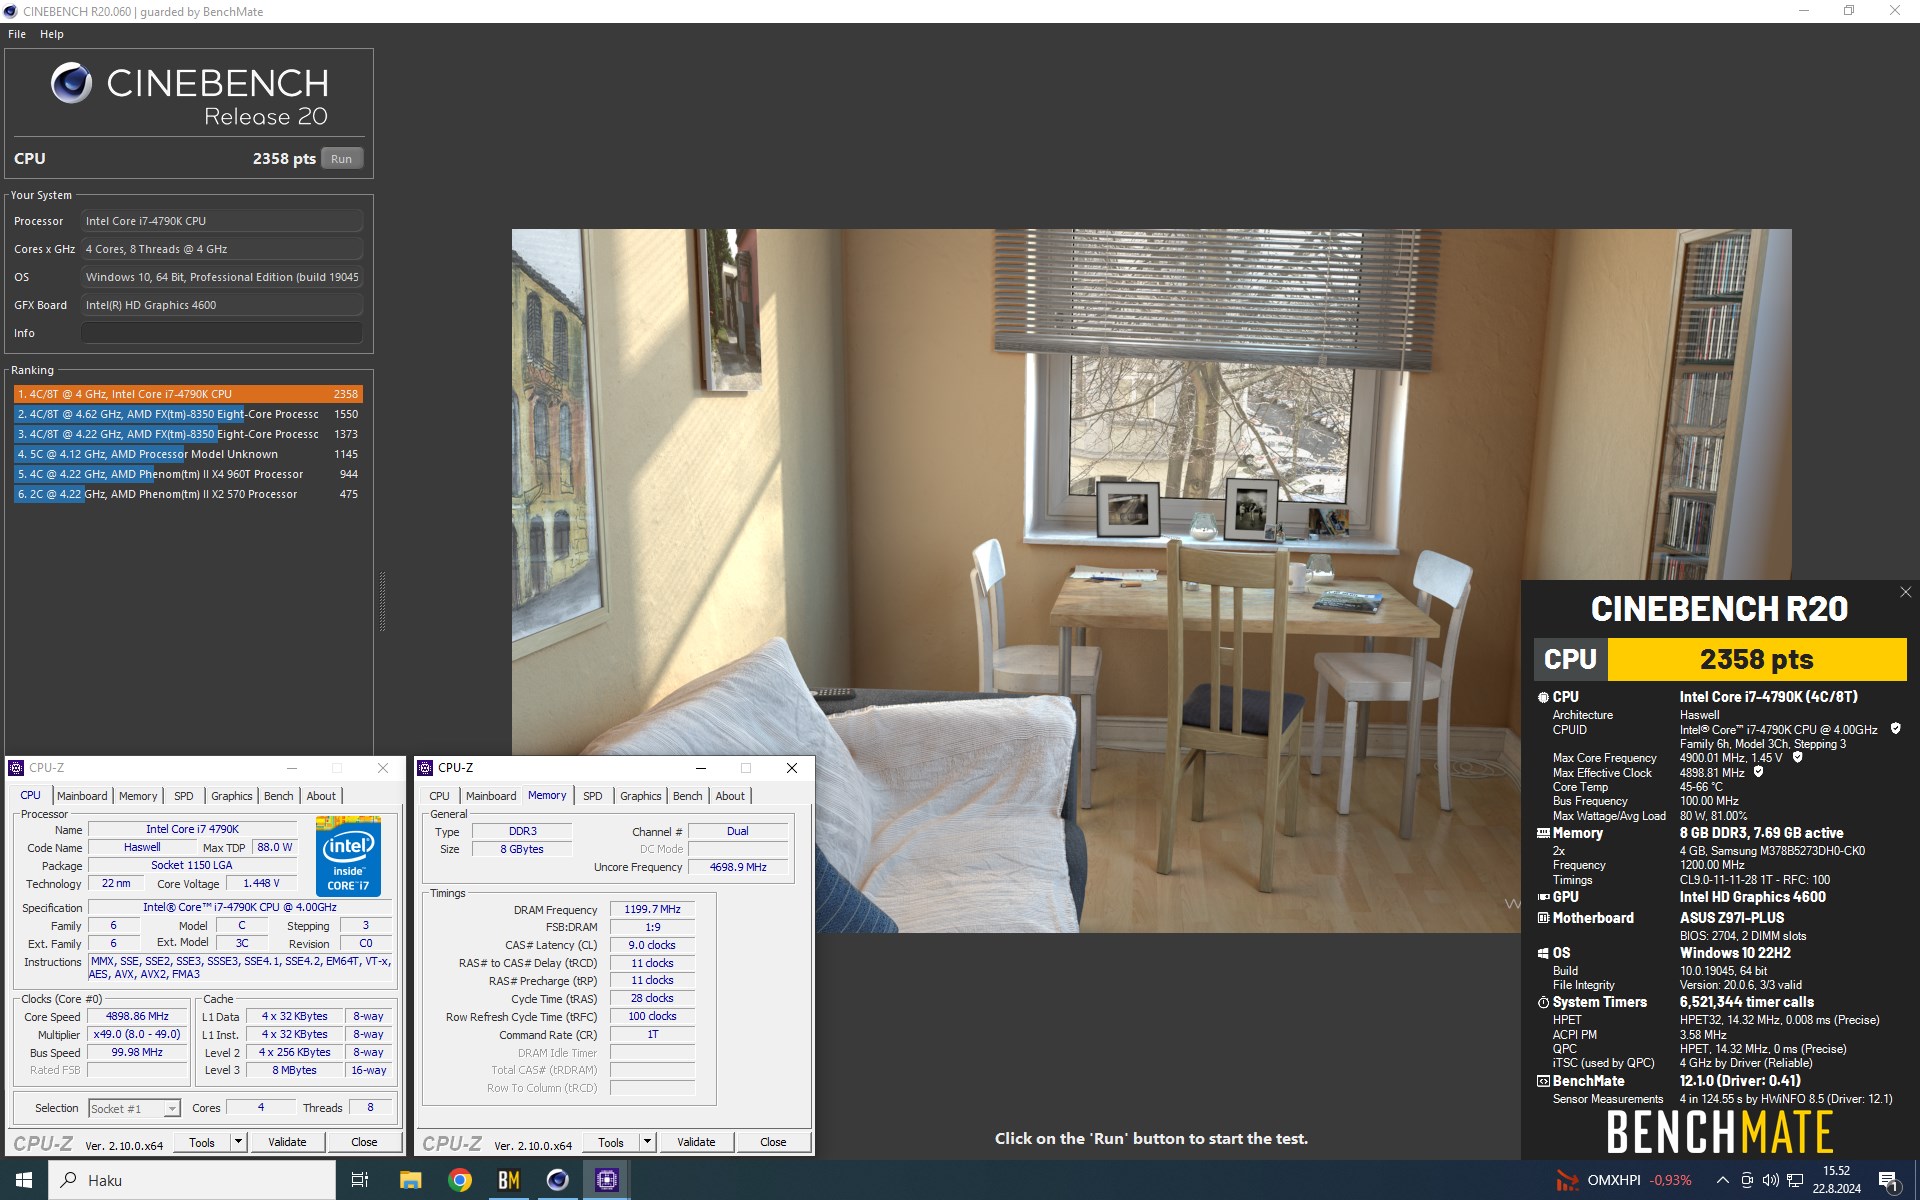Open About tab in right CPU-Z window
Image resolution: width=1920 pixels, height=1200 pixels.
tap(730, 796)
